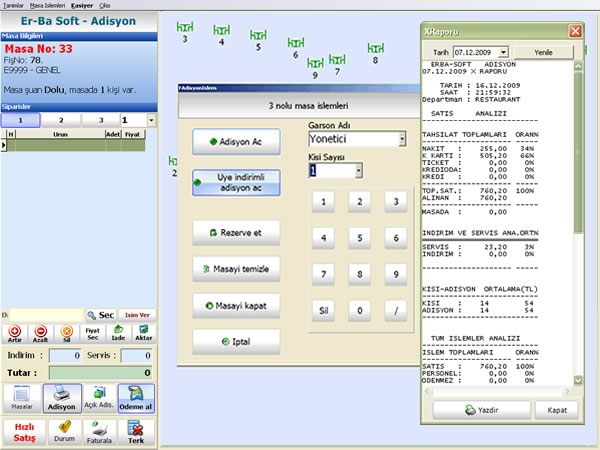
Task: Click XRaporu scrollbar down arrow
Action: click(578, 380)
